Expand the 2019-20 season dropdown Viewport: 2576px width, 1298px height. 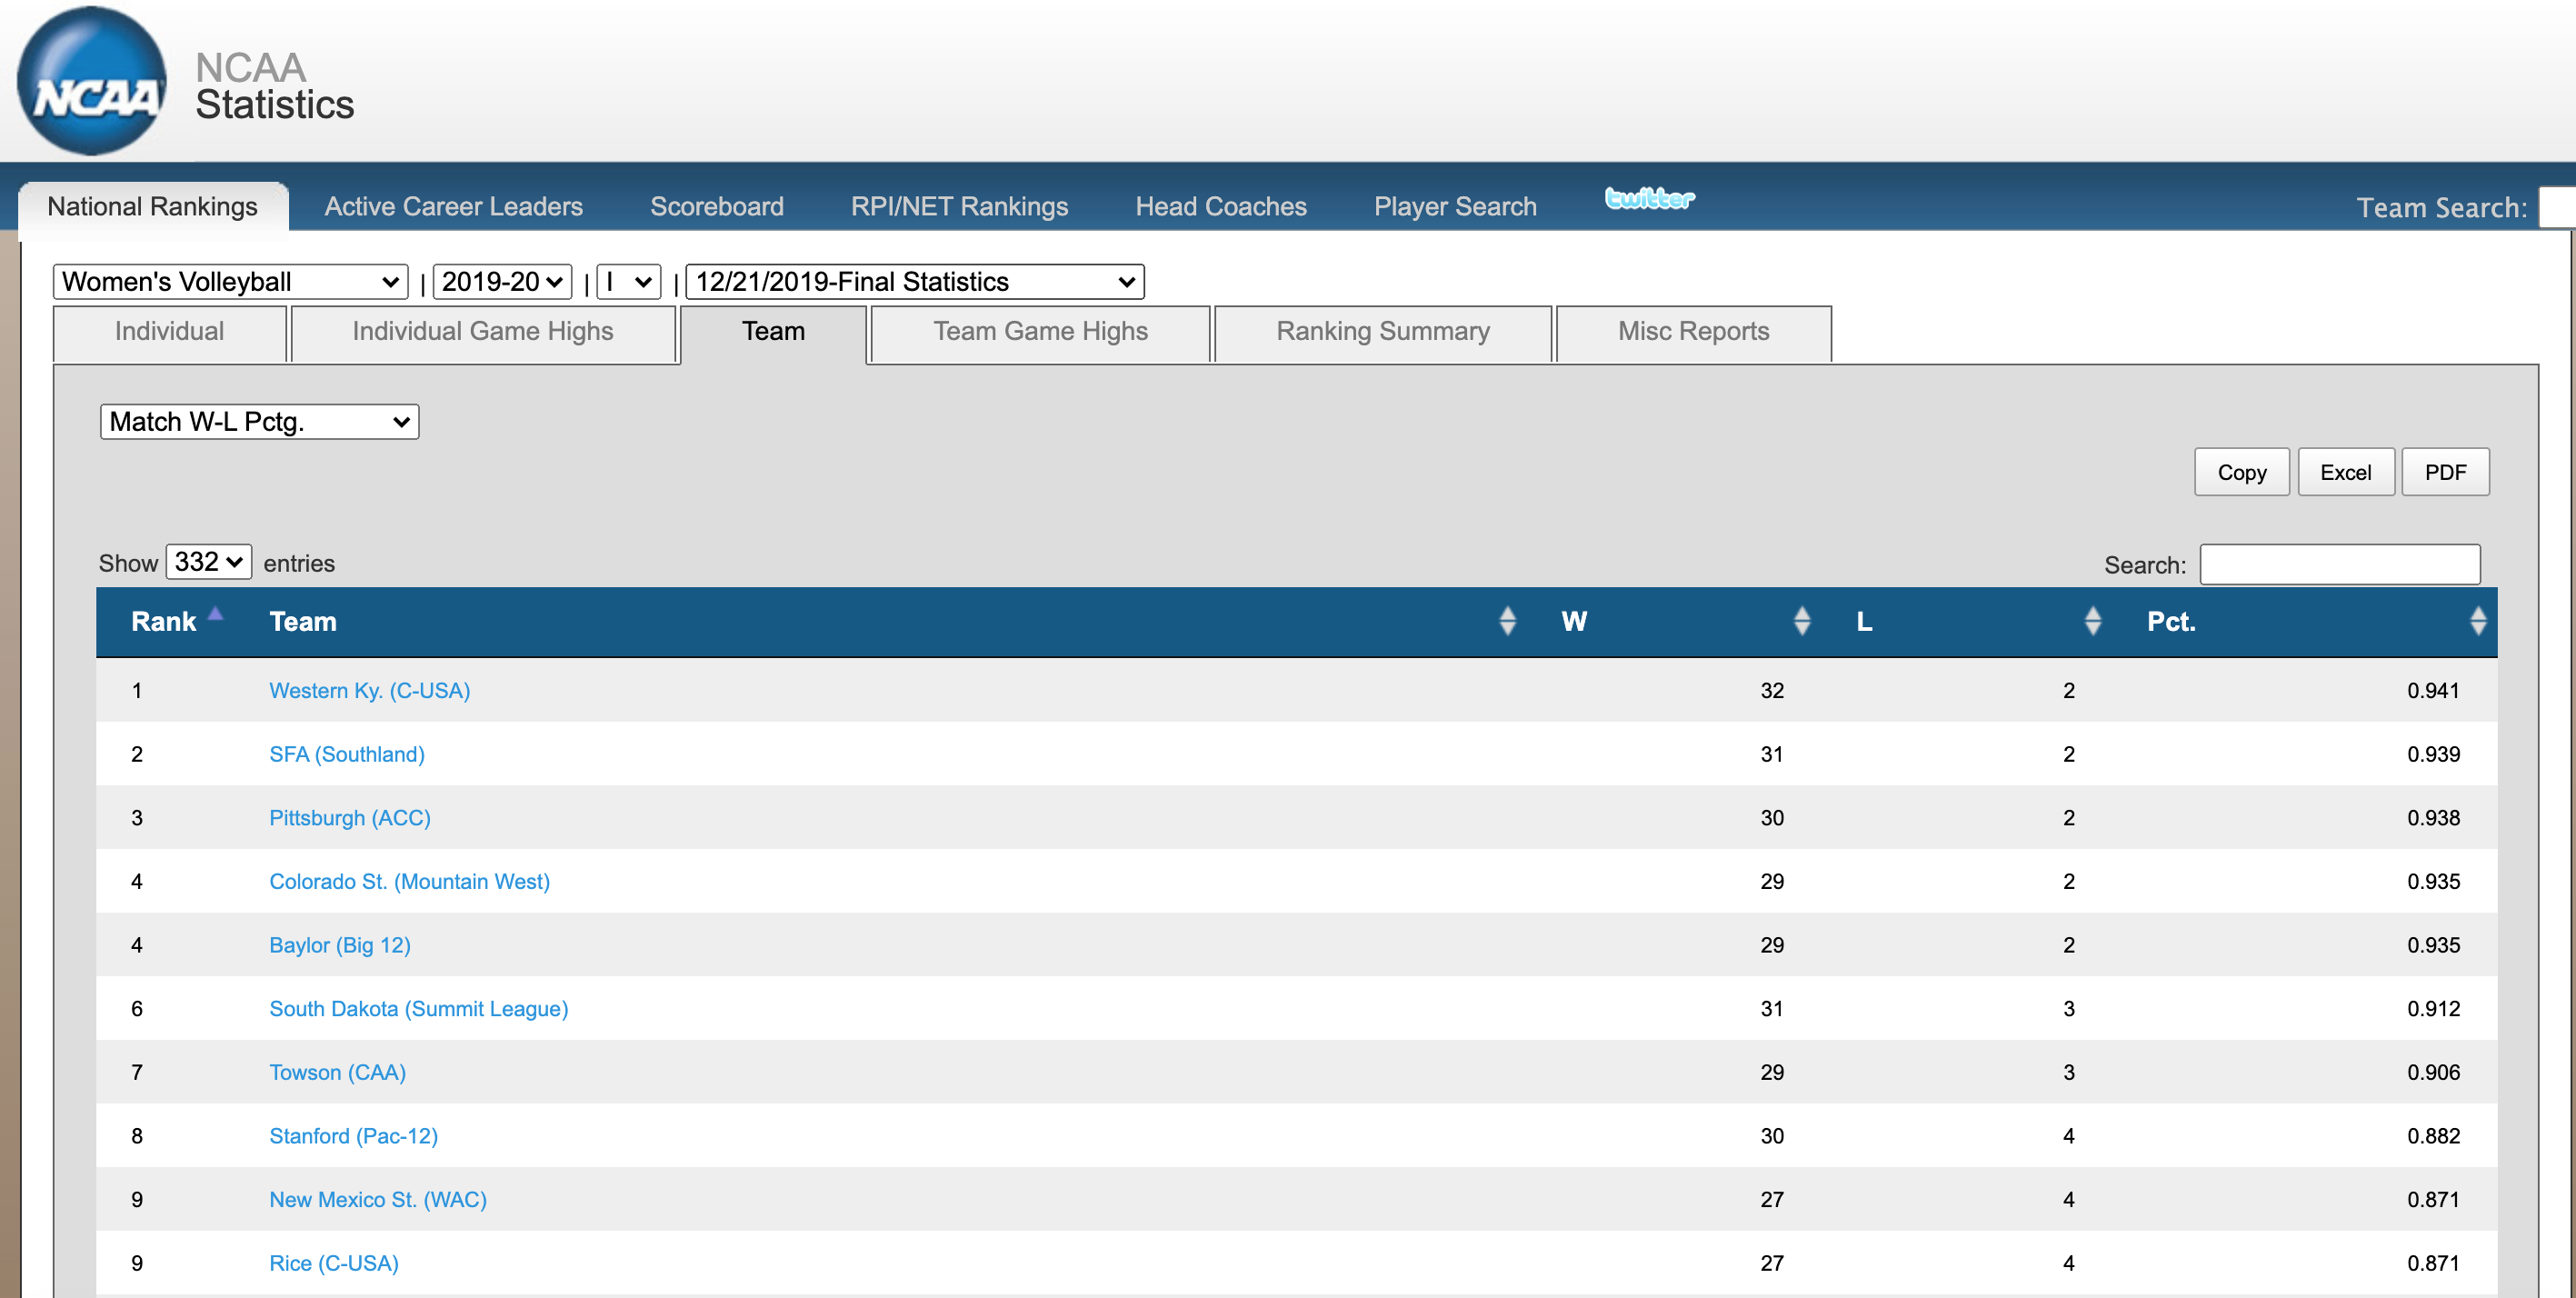[x=501, y=282]
